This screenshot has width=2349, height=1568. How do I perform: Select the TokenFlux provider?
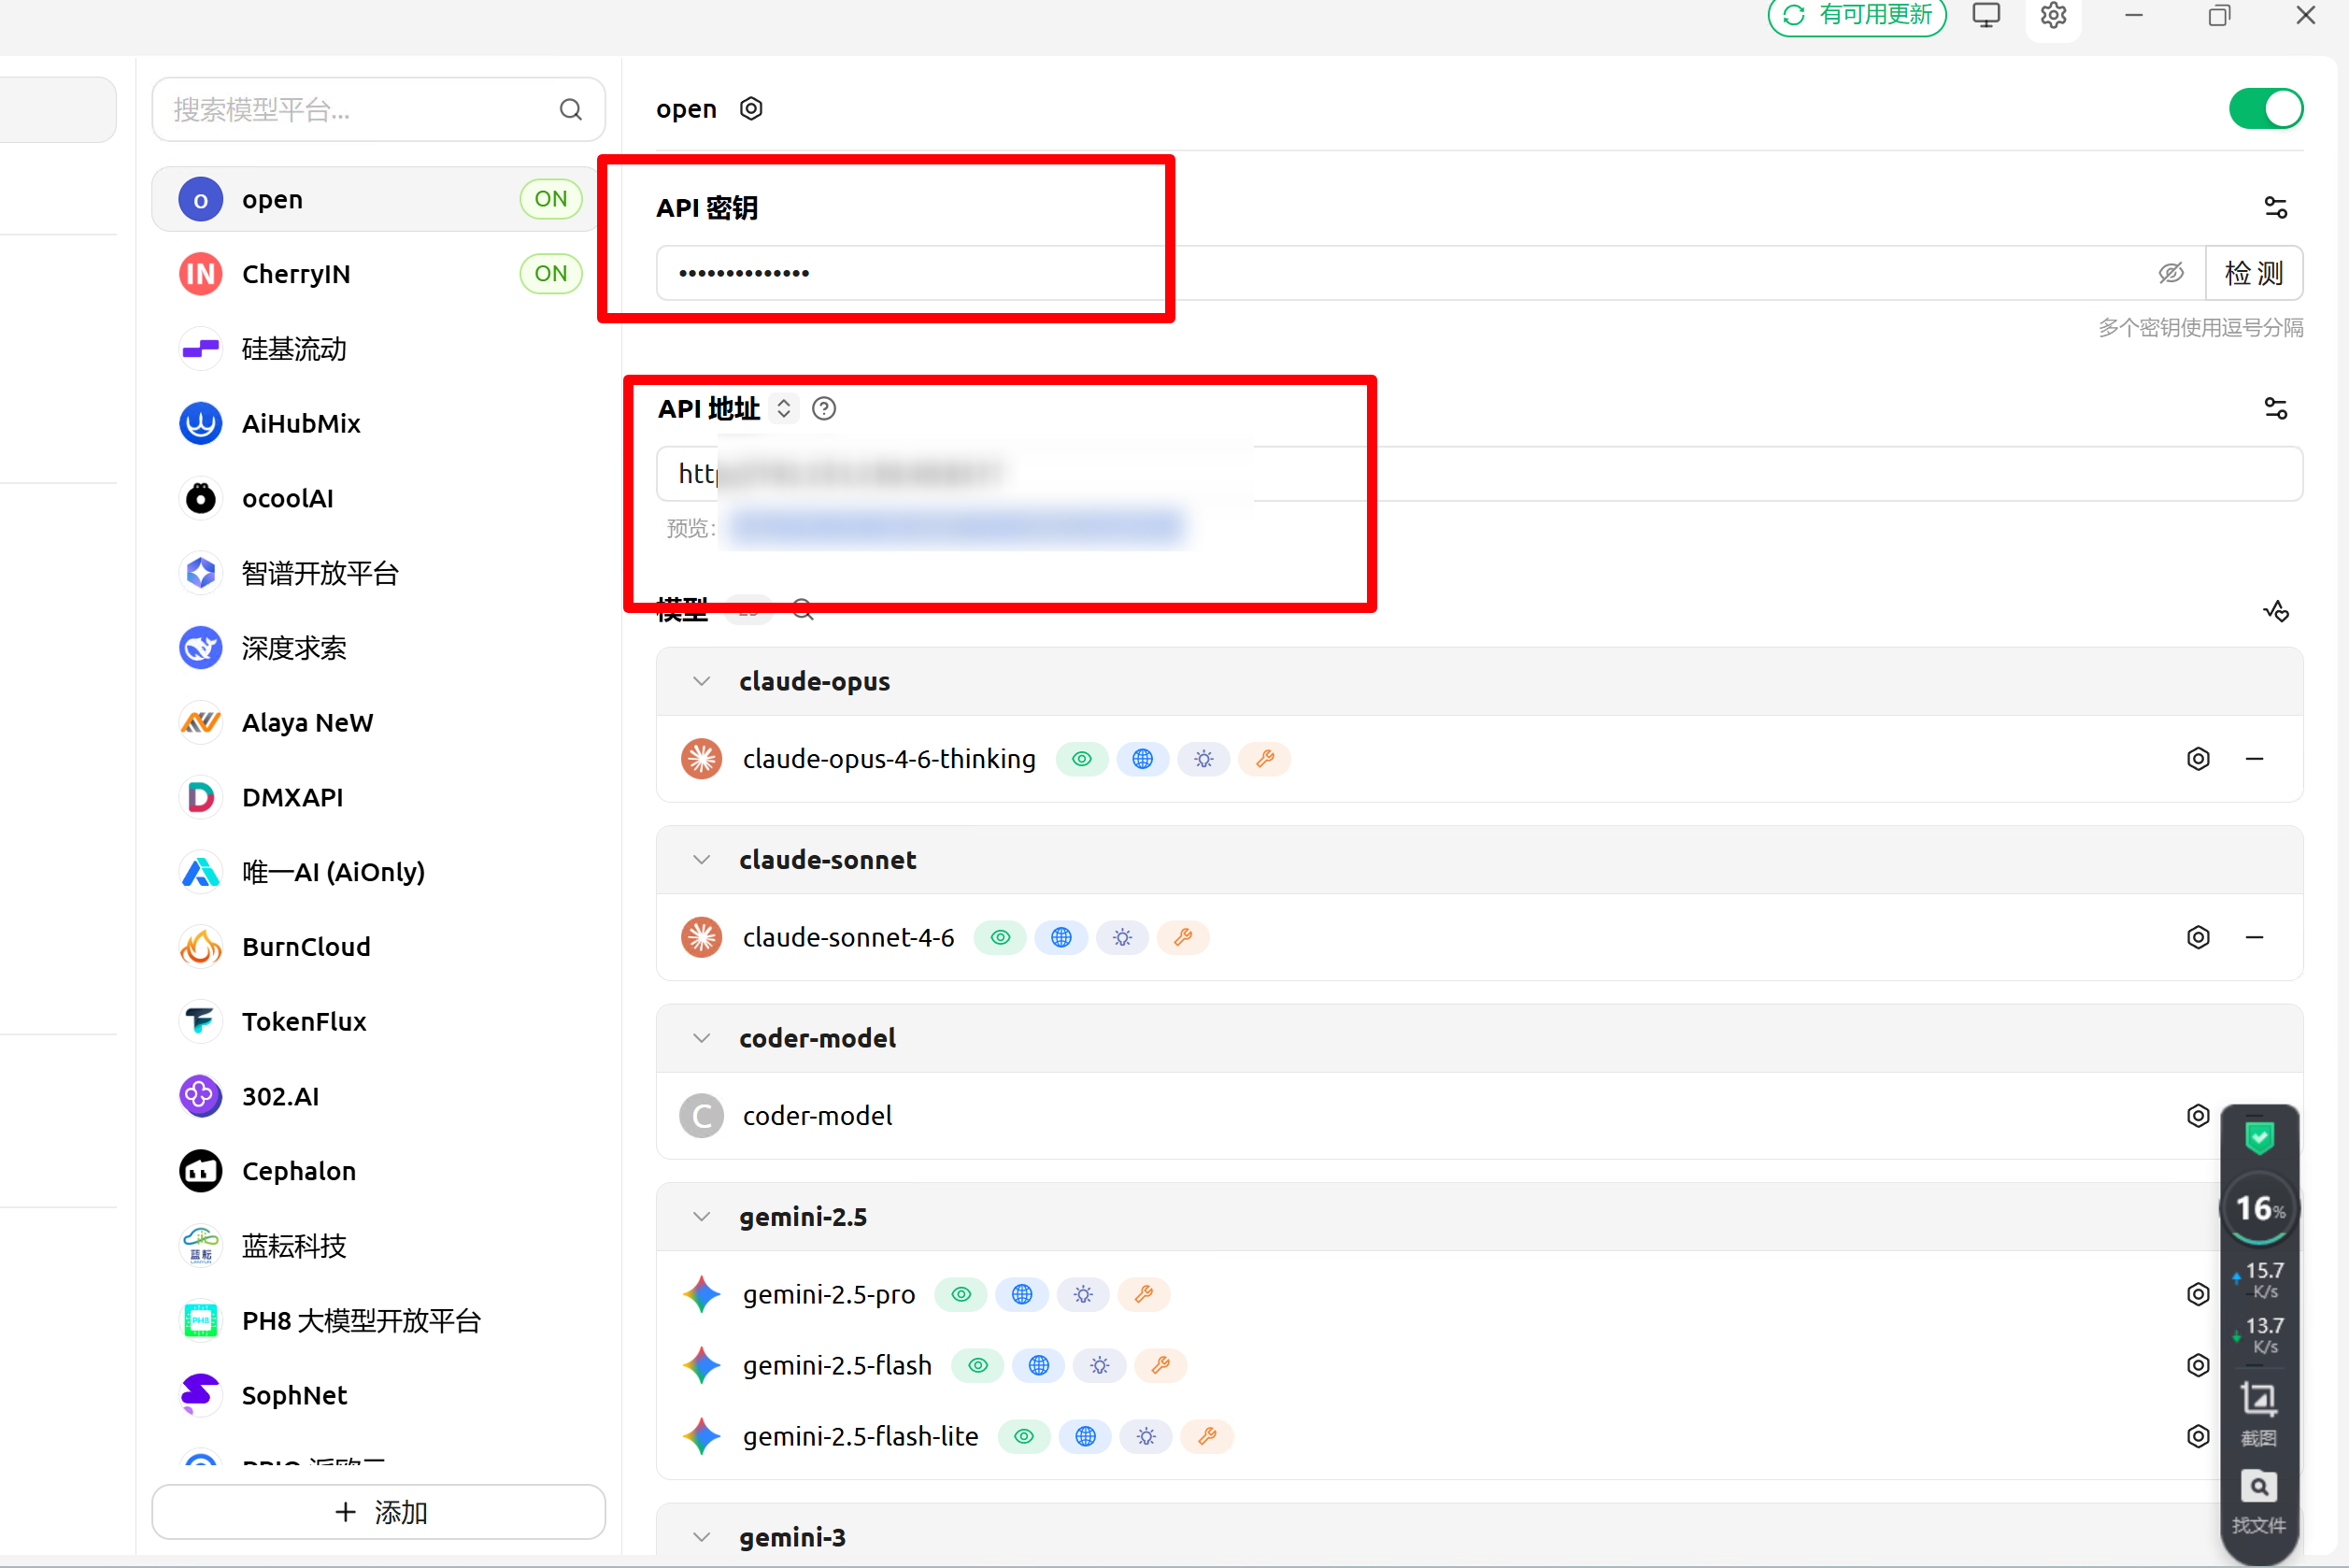point(304,1021)
